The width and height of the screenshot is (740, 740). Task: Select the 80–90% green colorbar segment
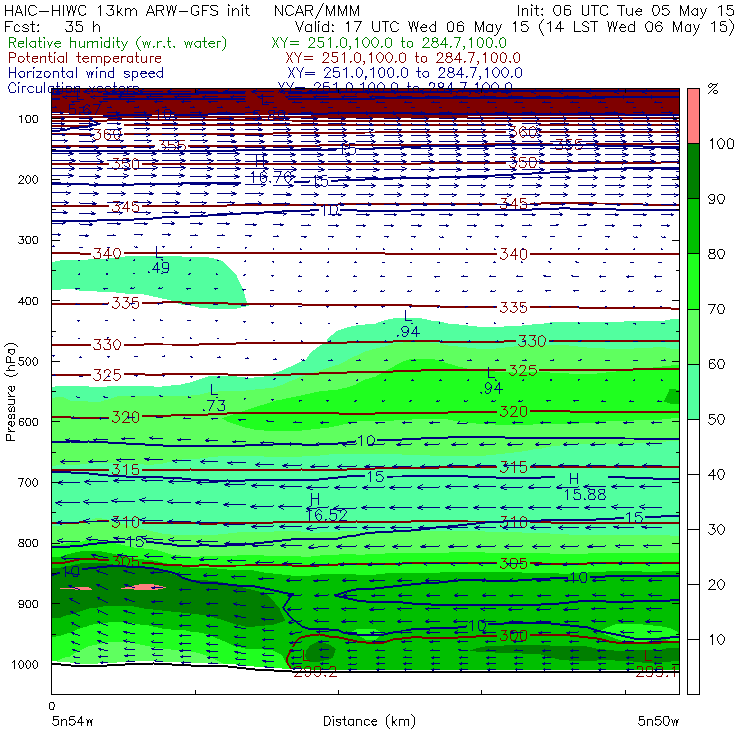693,226
